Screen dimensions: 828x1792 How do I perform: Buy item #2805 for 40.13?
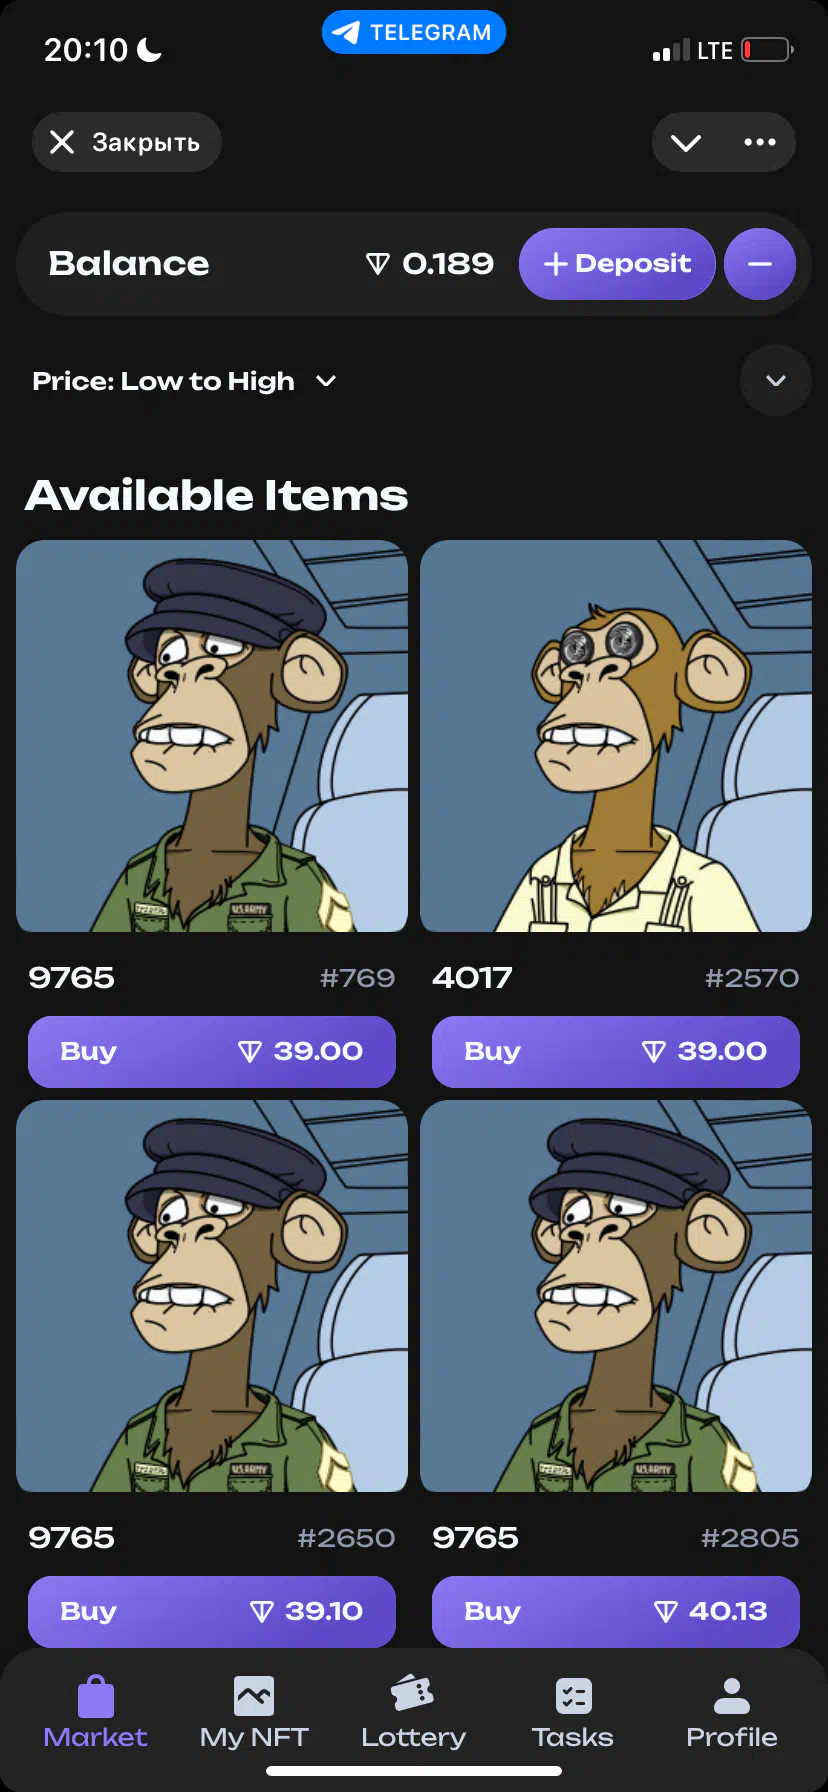point(616,1611)
